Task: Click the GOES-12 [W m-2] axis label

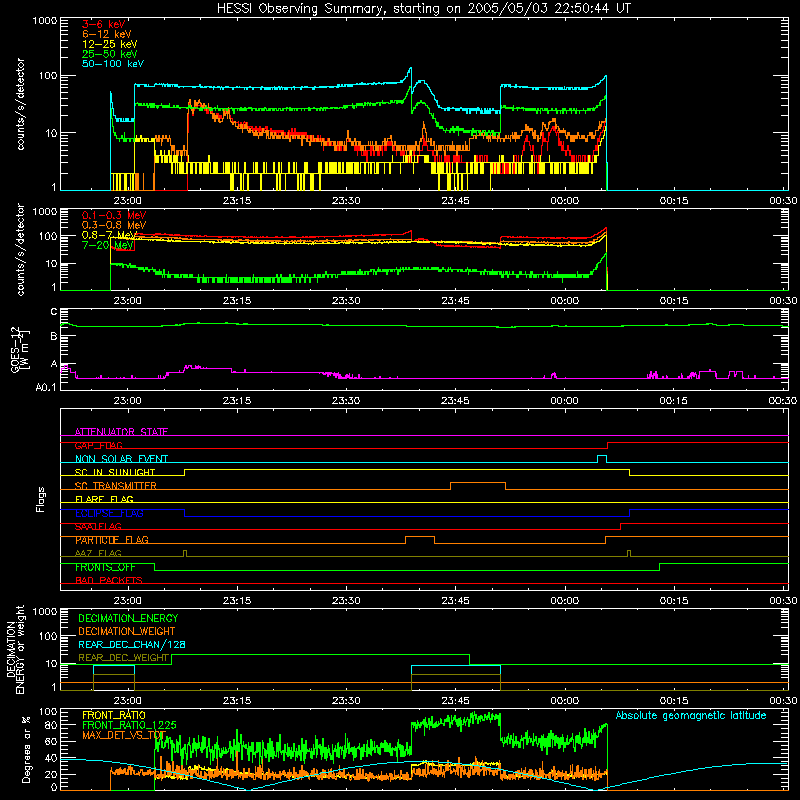Action: [x=19, y=349]
